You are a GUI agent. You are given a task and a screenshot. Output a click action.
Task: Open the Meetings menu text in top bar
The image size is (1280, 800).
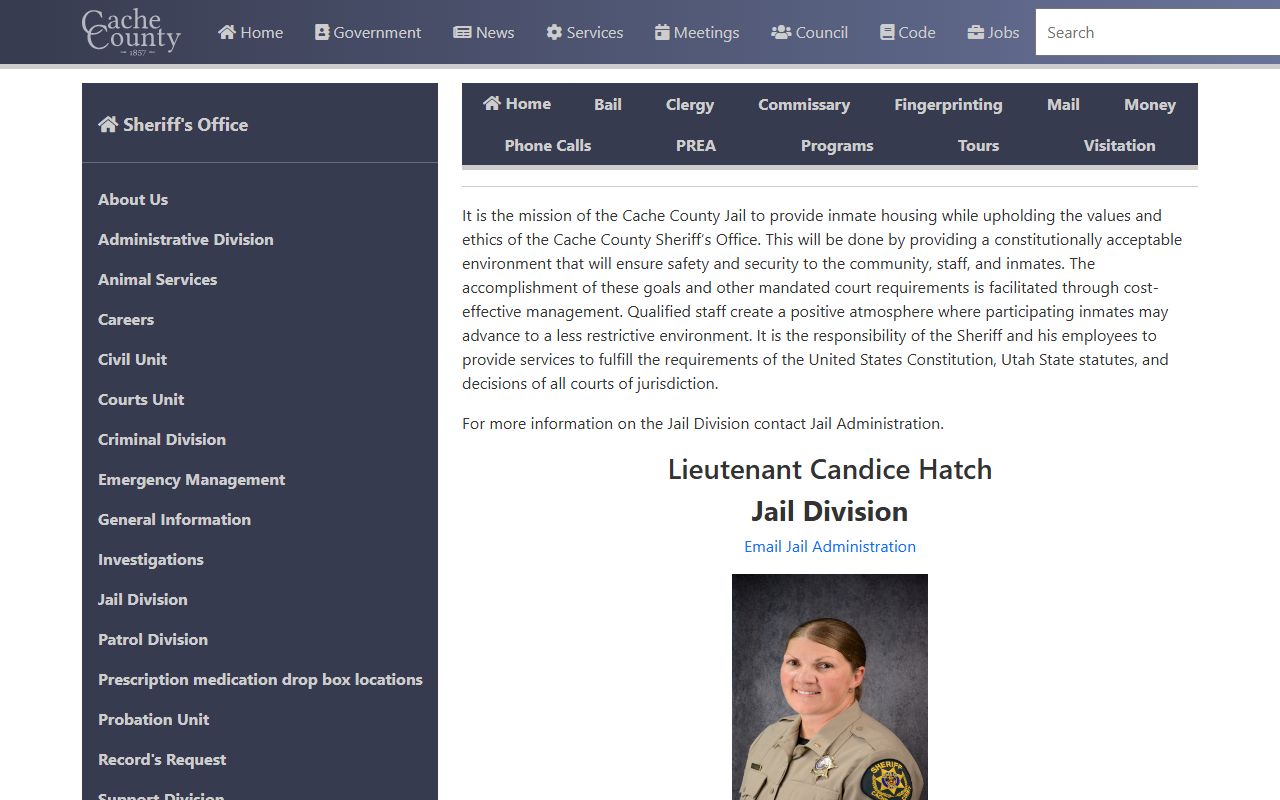click(707, 32)
